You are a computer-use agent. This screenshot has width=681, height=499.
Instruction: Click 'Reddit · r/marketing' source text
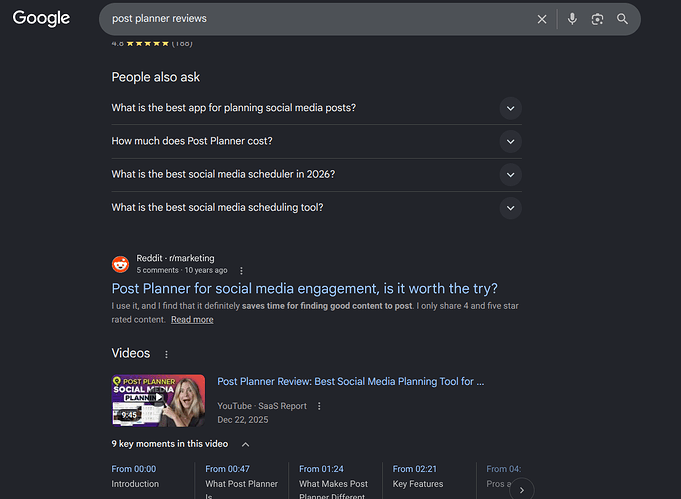175,258
